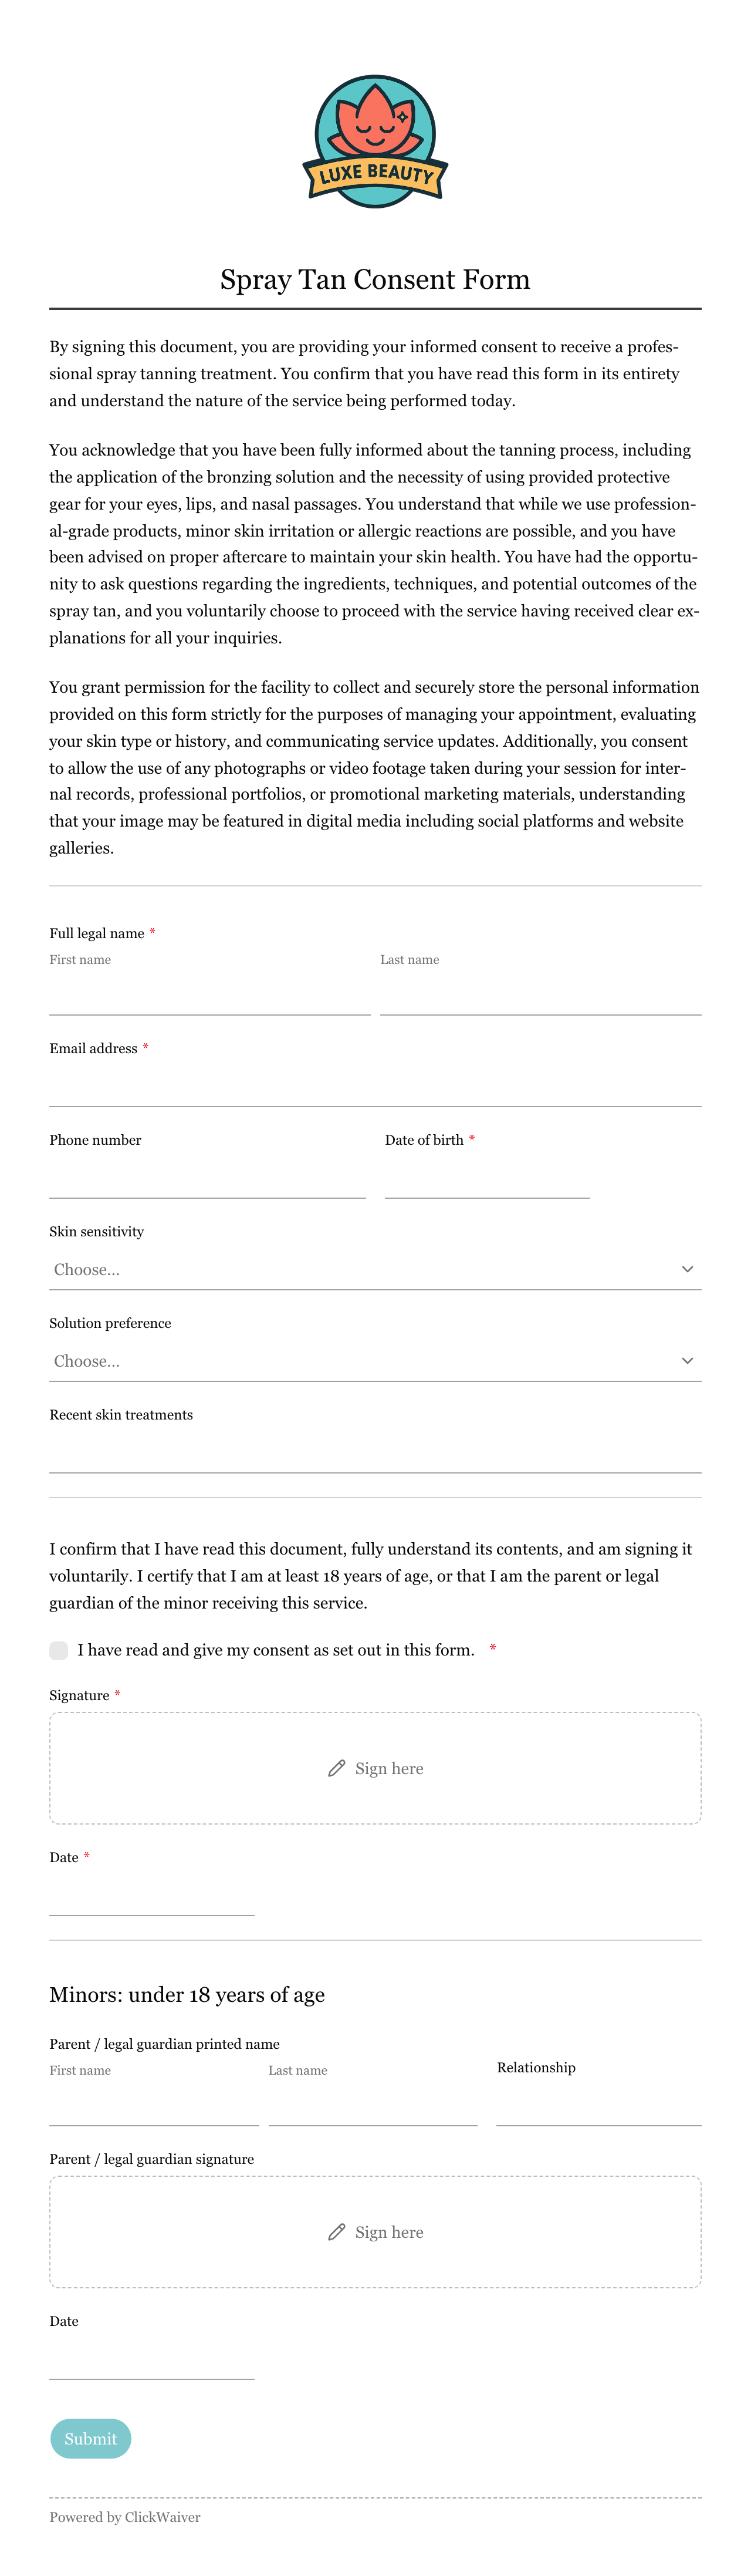
Task: Select the Date of birth field
Action: click(x=487, y=1179)
